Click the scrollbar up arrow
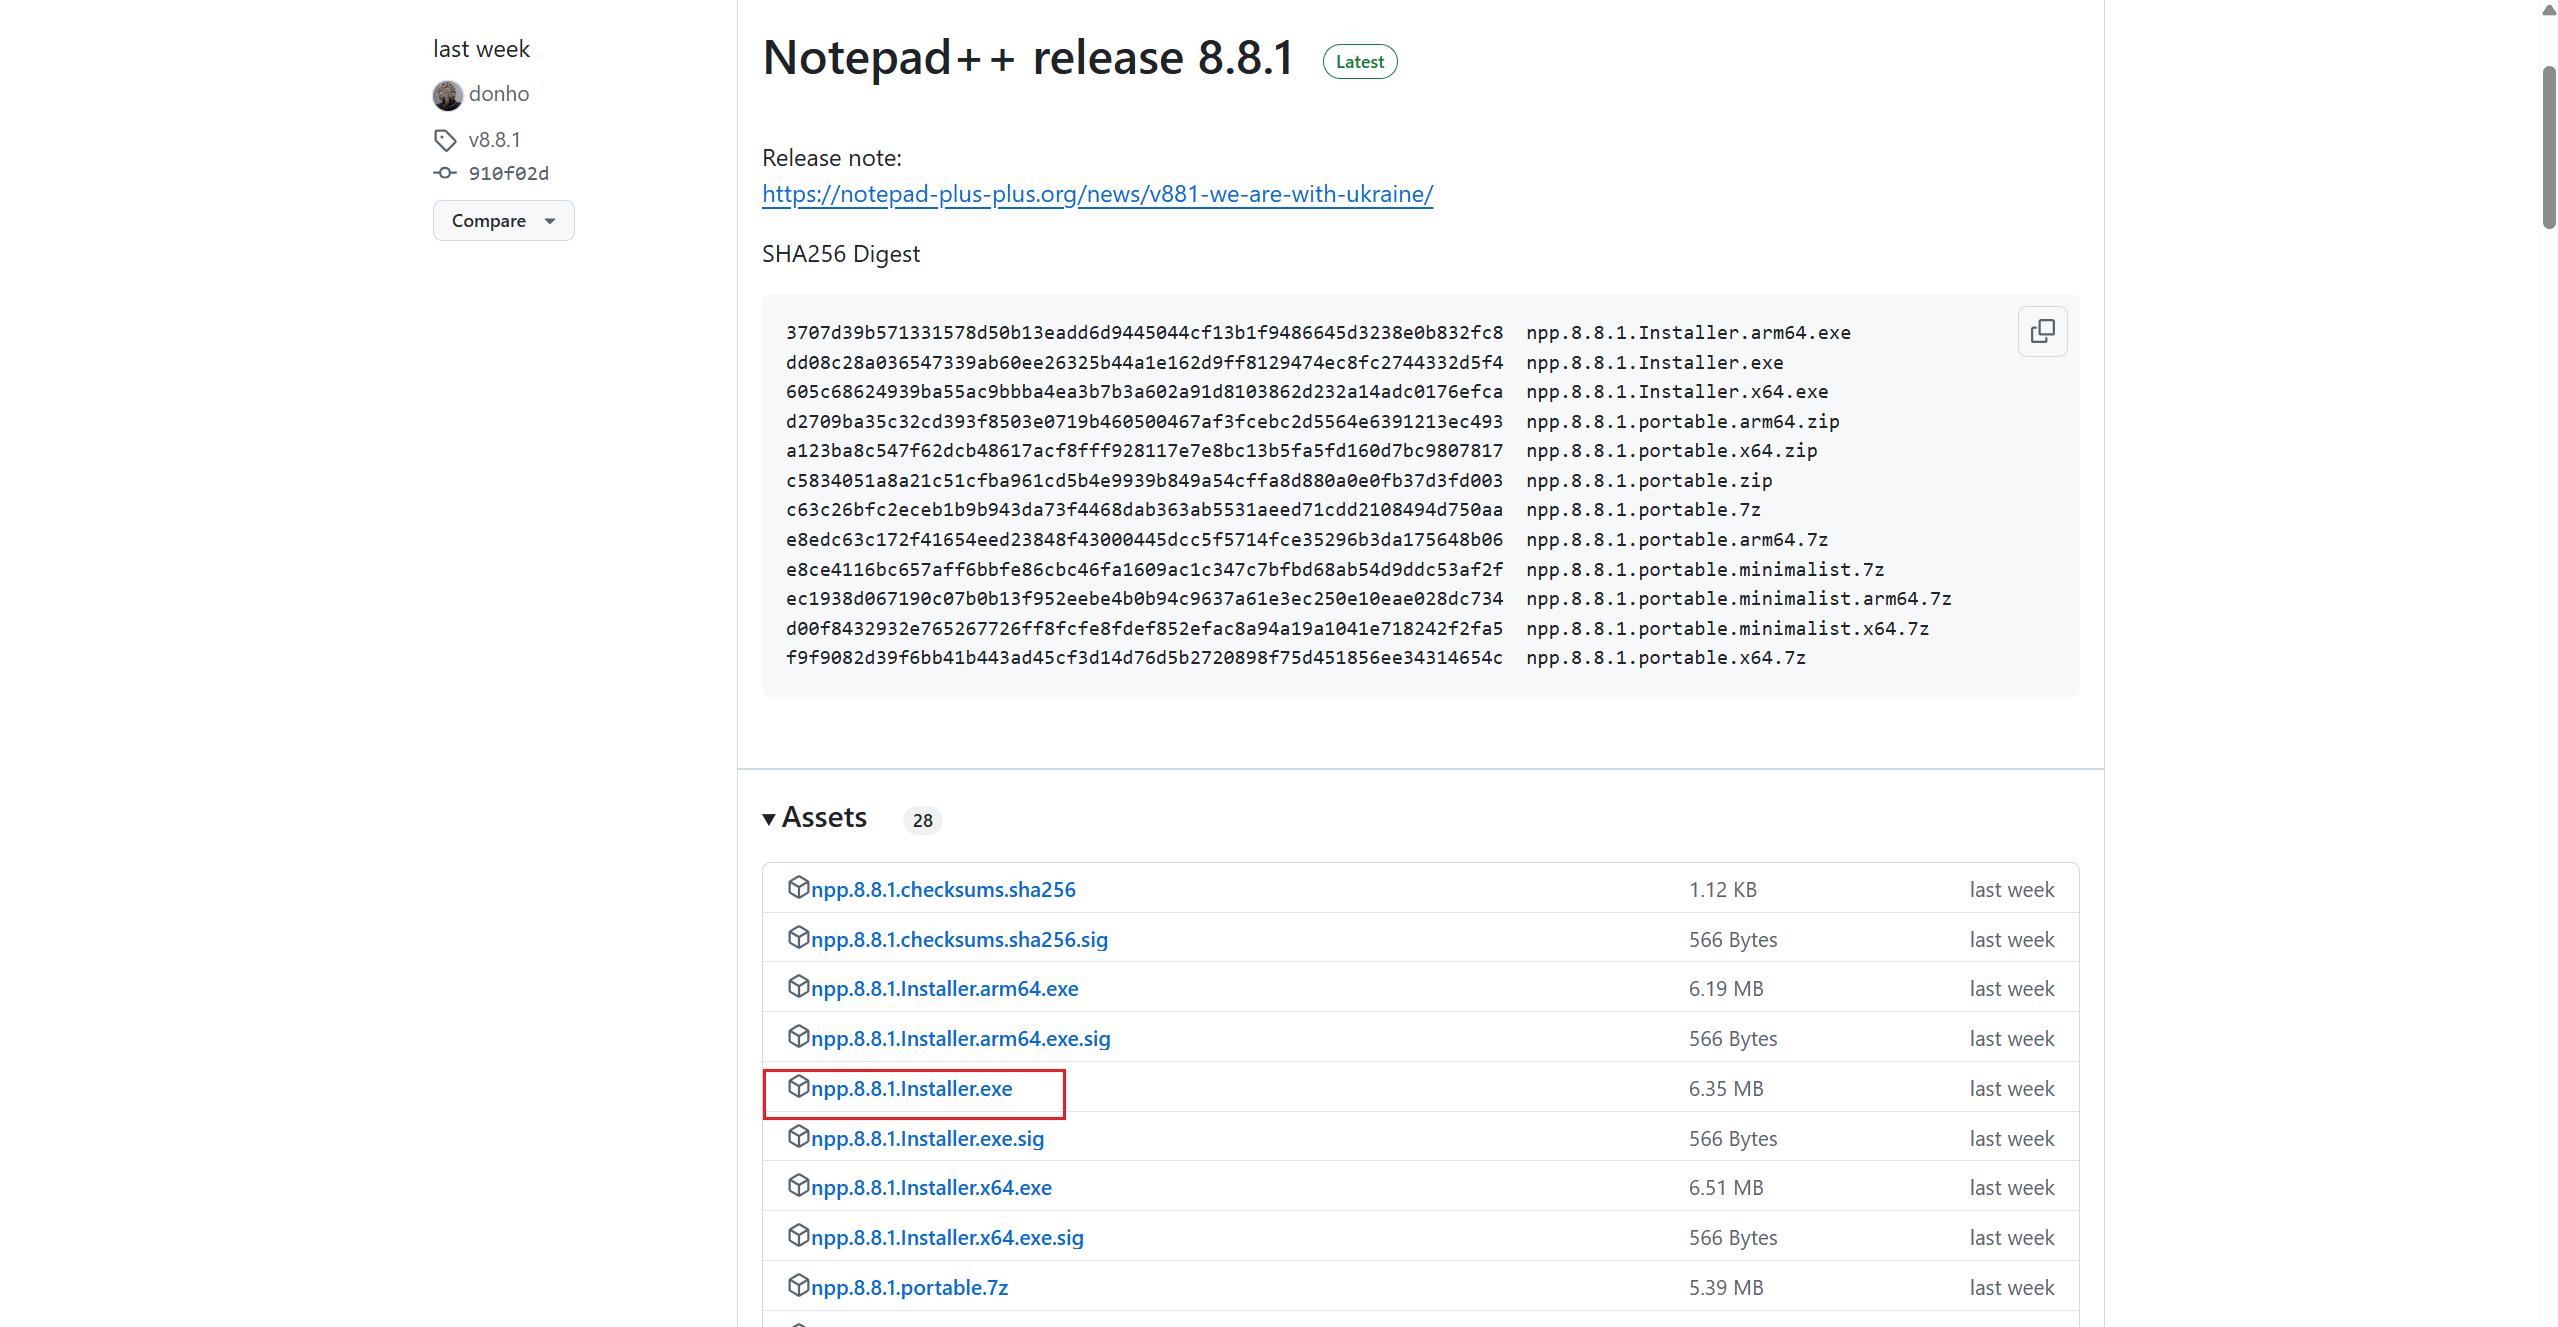 (2548, 10)
